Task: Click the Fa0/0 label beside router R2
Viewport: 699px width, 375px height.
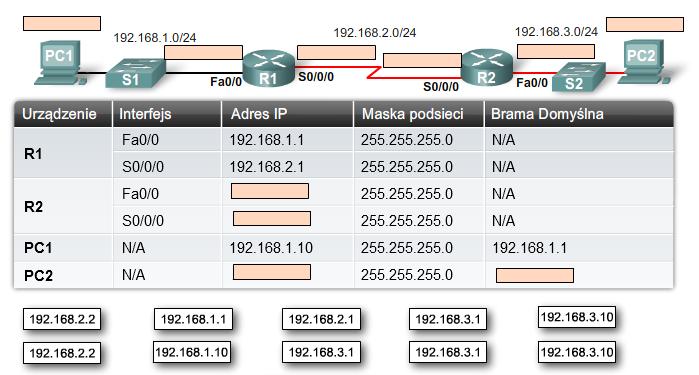Action: [532, 82]
